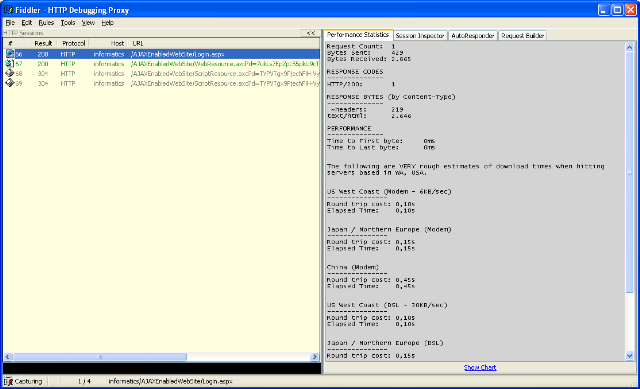Click the China (Modem) heading

click(353, 267)
